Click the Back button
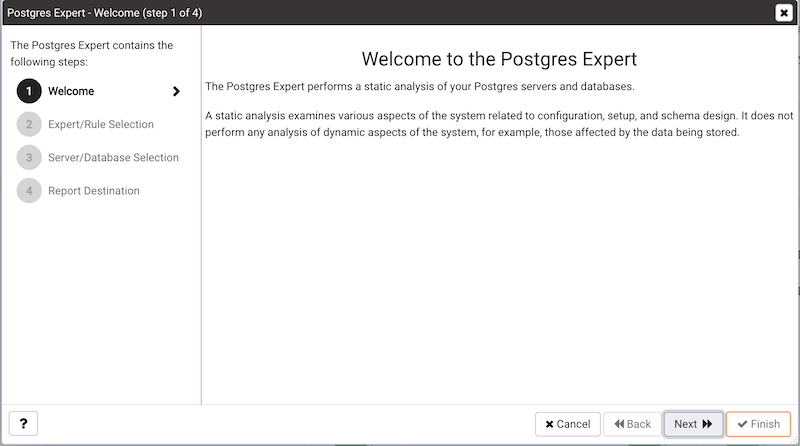This screenshot has height=446, width=800. tap(632, 424)
